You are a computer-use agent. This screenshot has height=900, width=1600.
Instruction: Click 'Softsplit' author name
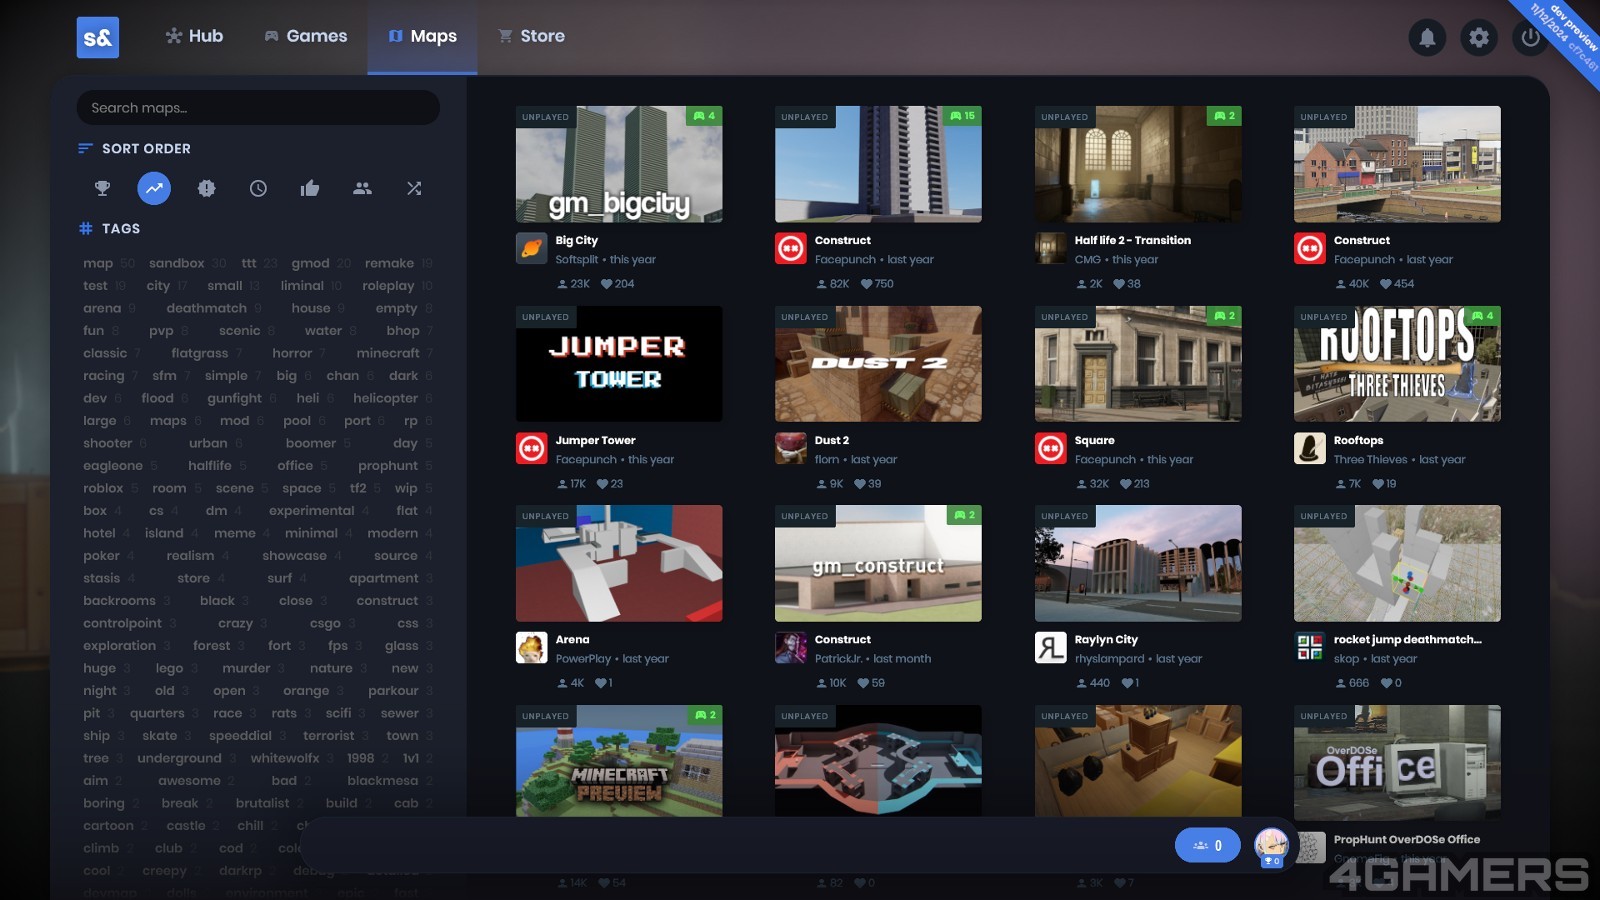[x=577, y=259]
